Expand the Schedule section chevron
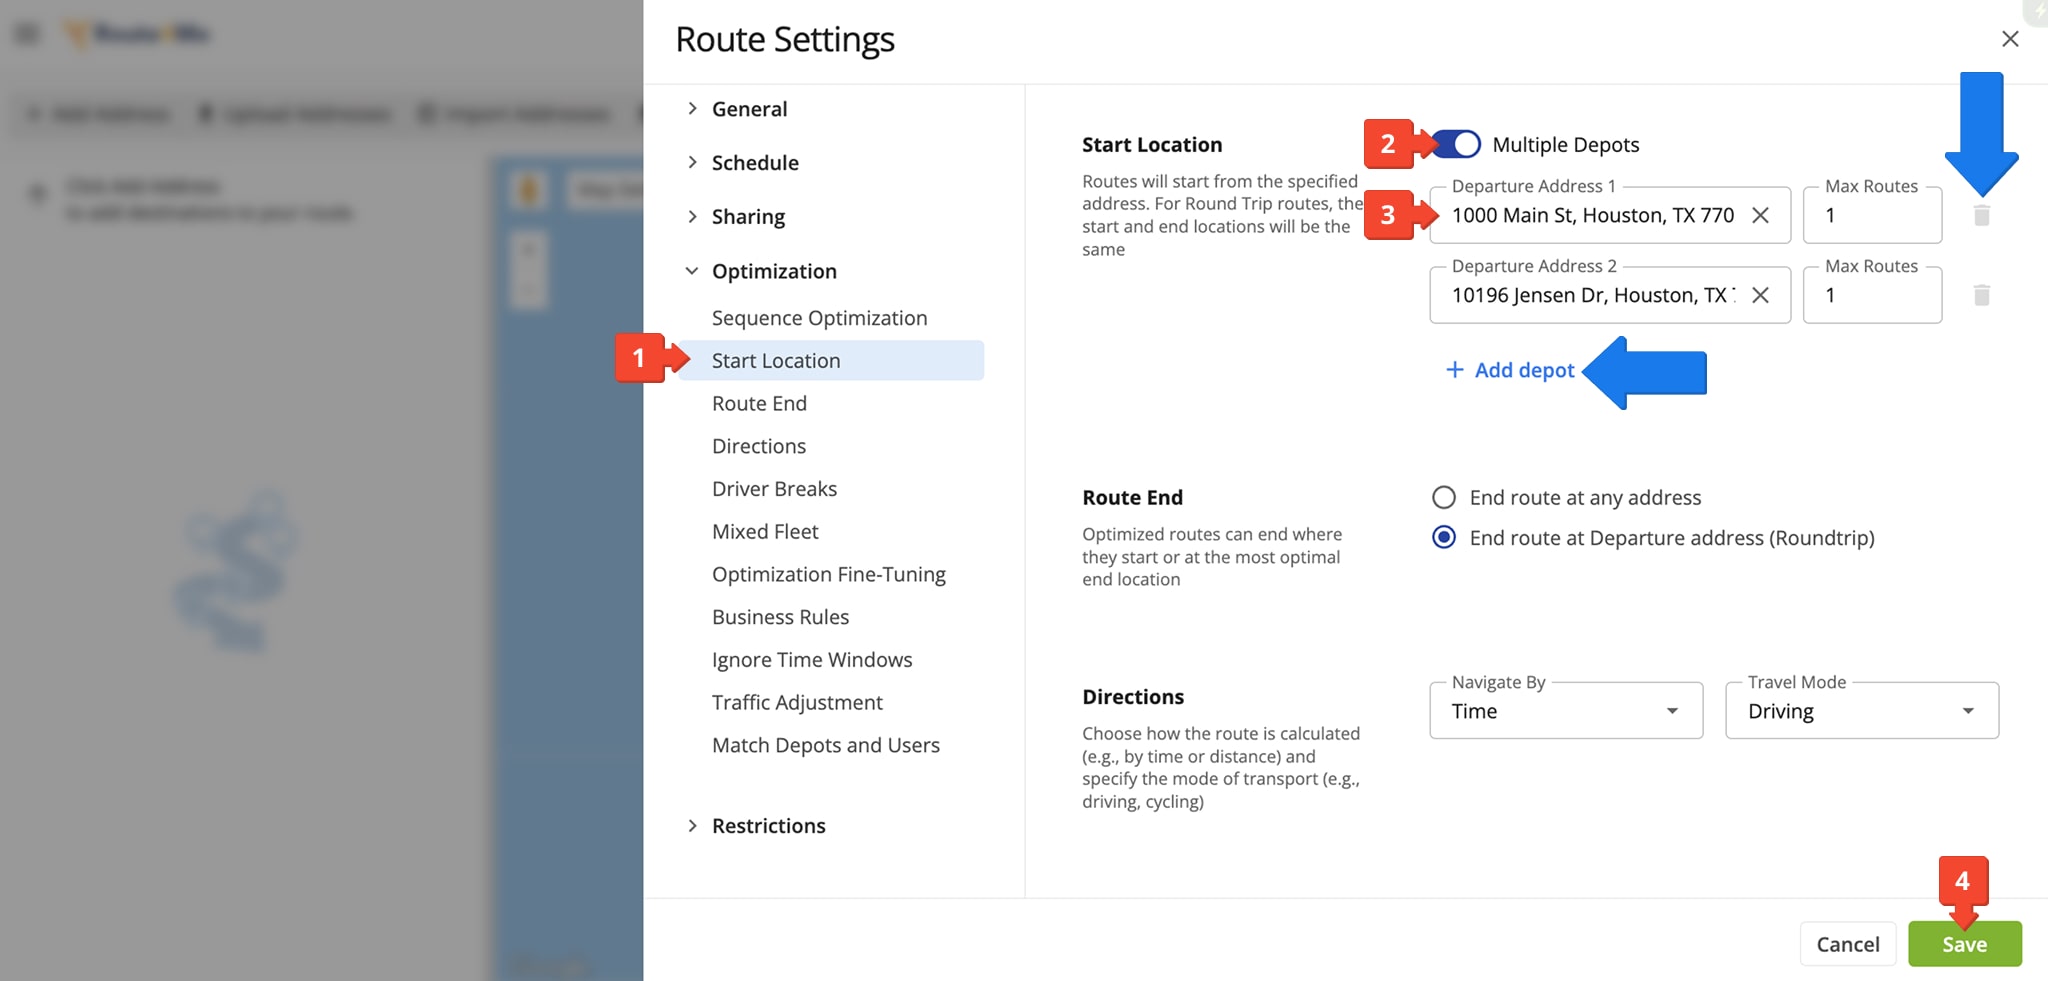 (x=692, y=162)
